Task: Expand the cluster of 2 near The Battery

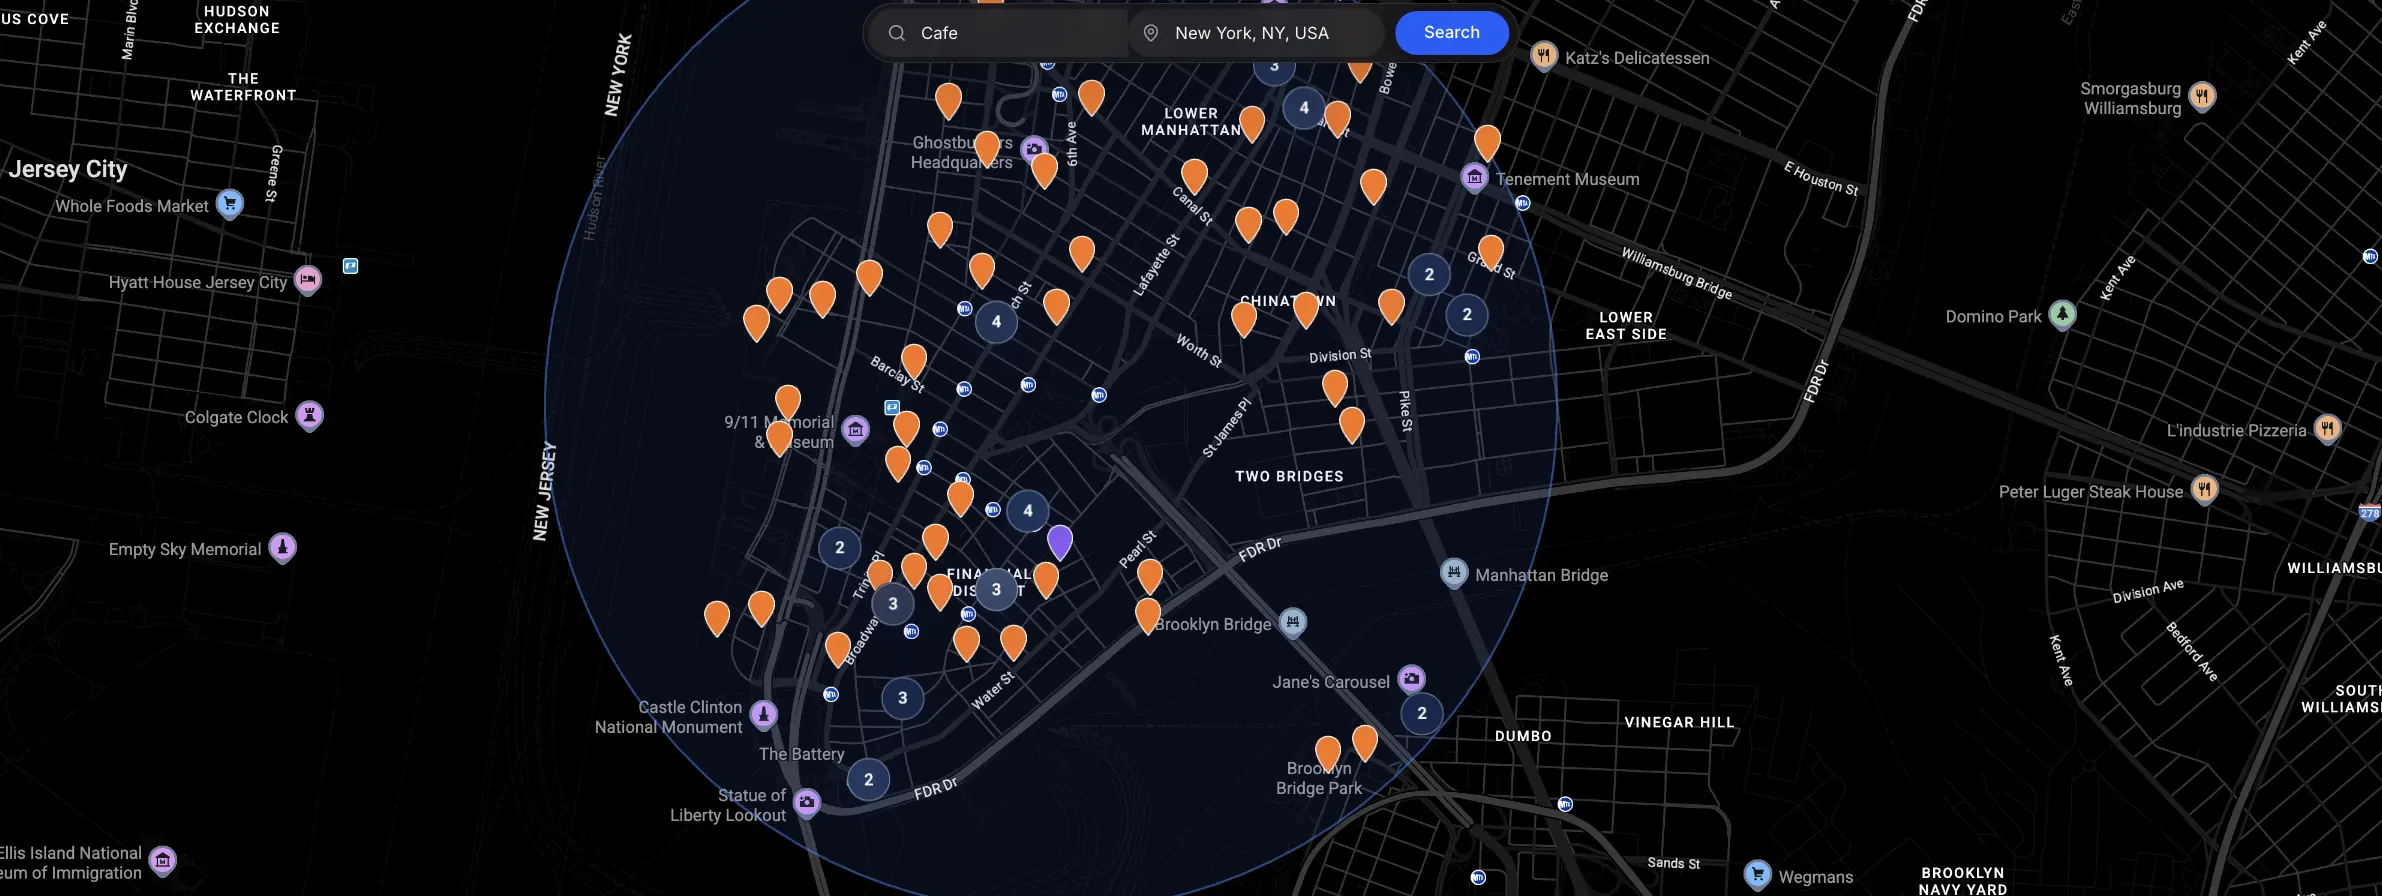Action: [868, 780]
